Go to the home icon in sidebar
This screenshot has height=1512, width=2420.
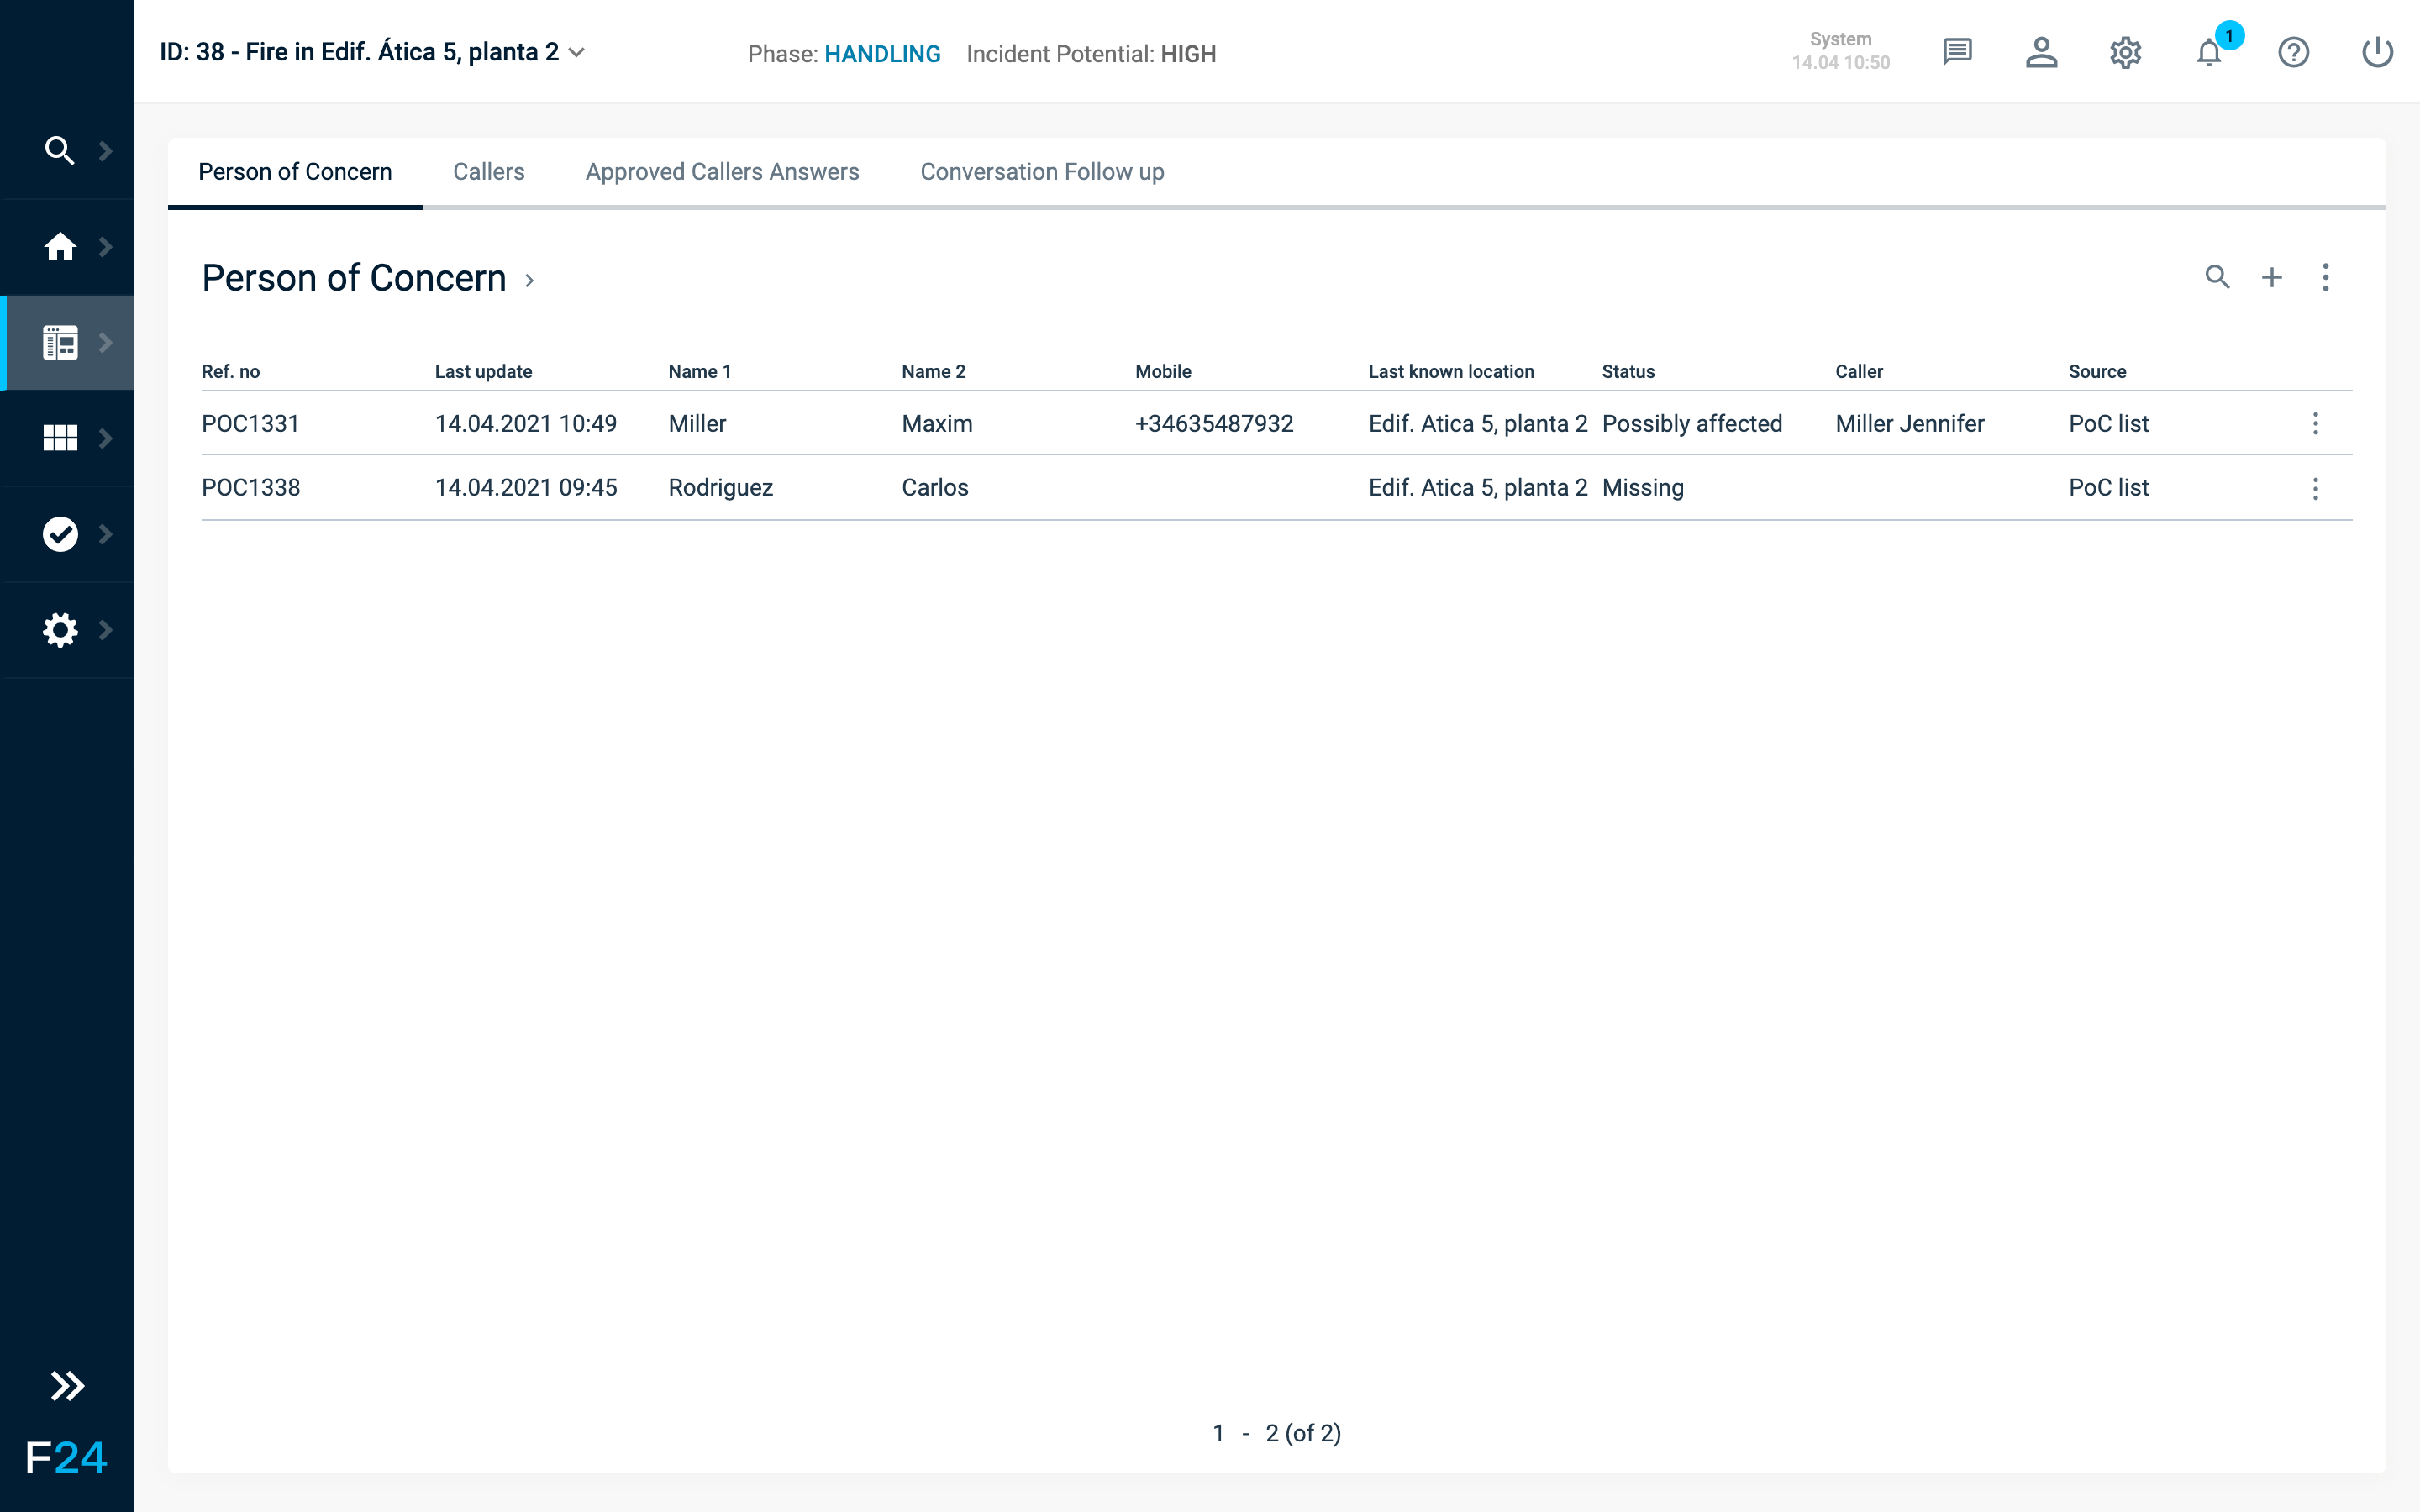(x=60, y=246)
